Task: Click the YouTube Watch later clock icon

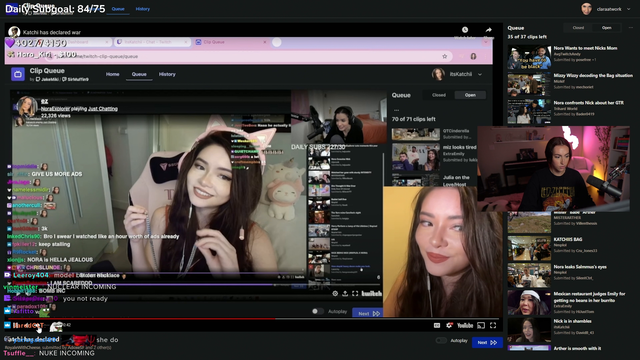Action: pos(465,30)
